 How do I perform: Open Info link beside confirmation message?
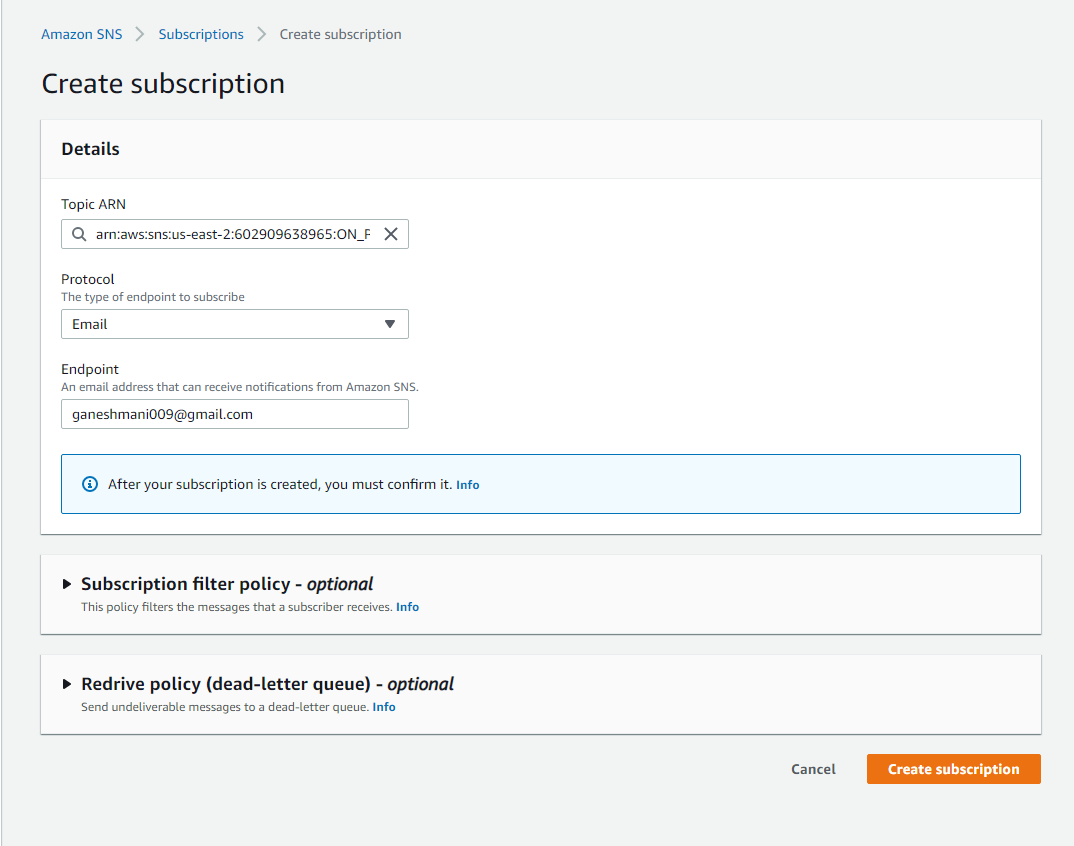[x=467, y=485]
